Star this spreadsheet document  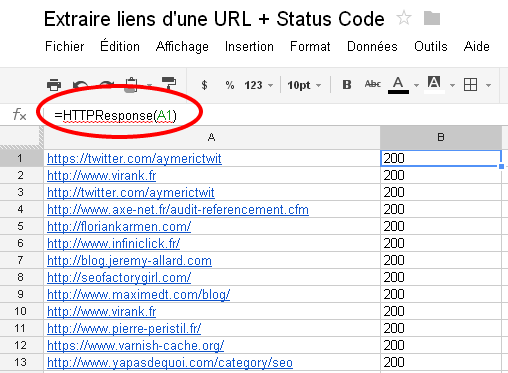pyautogui.click(x=404, y=18)
